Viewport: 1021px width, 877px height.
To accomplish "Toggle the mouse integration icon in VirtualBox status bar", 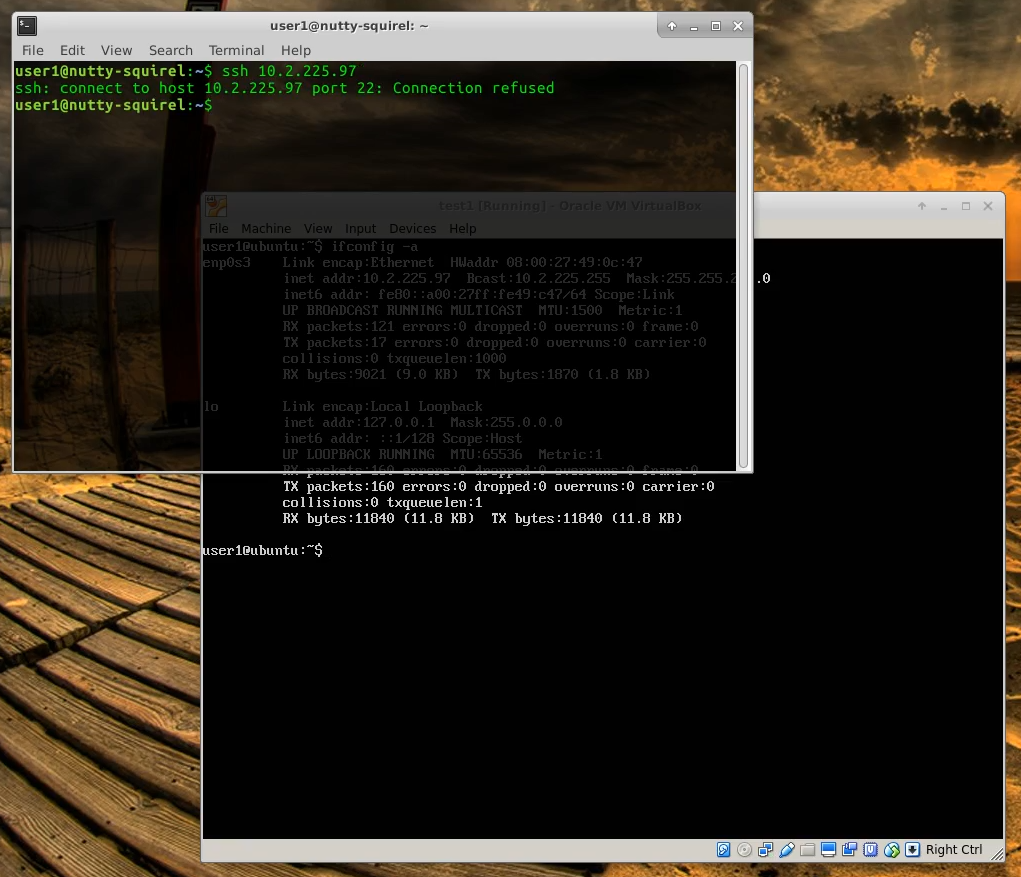I will click(892, 850).
